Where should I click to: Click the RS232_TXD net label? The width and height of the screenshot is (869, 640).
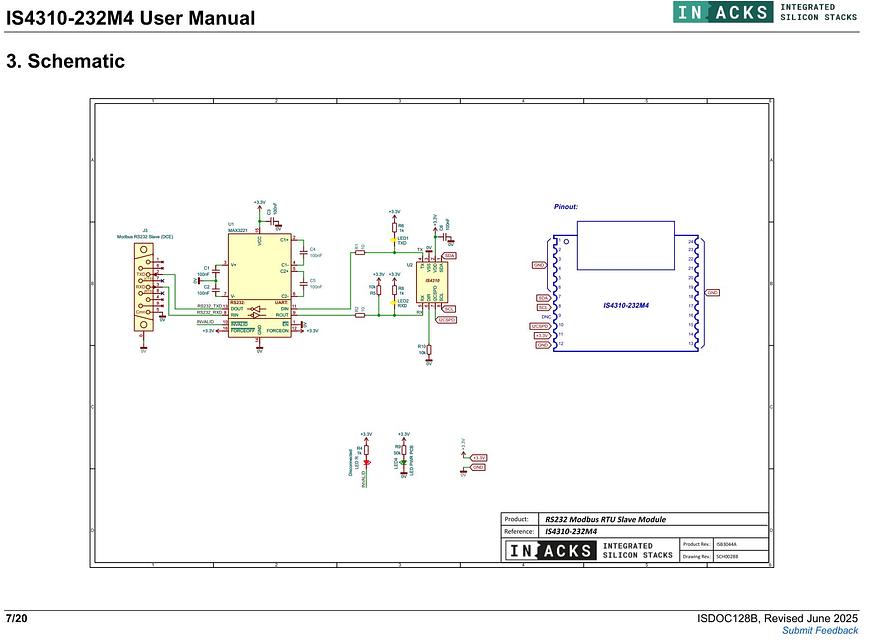(x=209, y=306)
